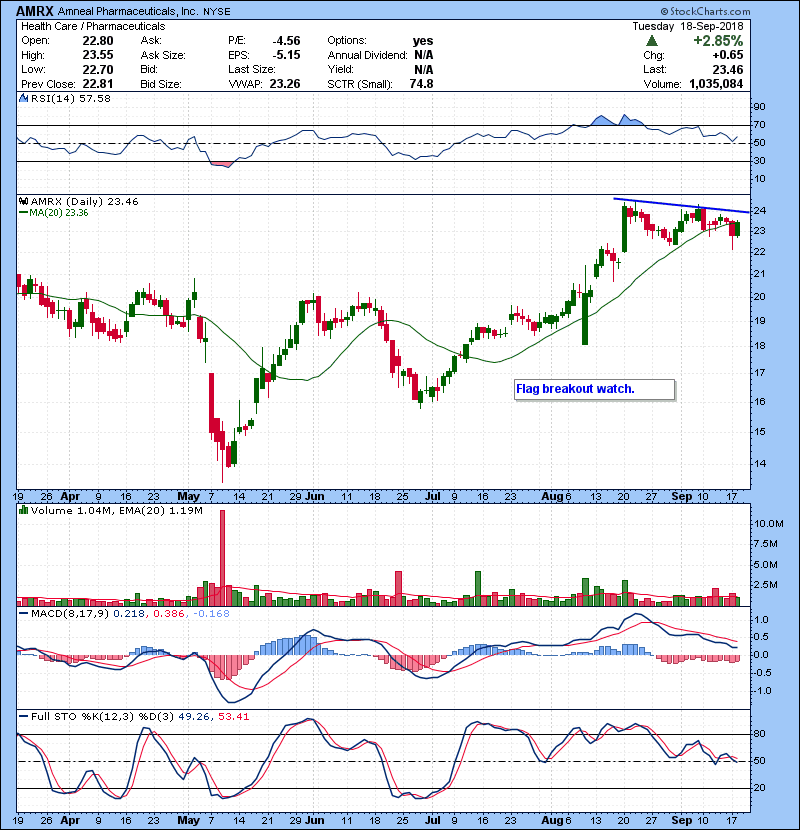Click the 24 price level on the axis

[759, 211]
